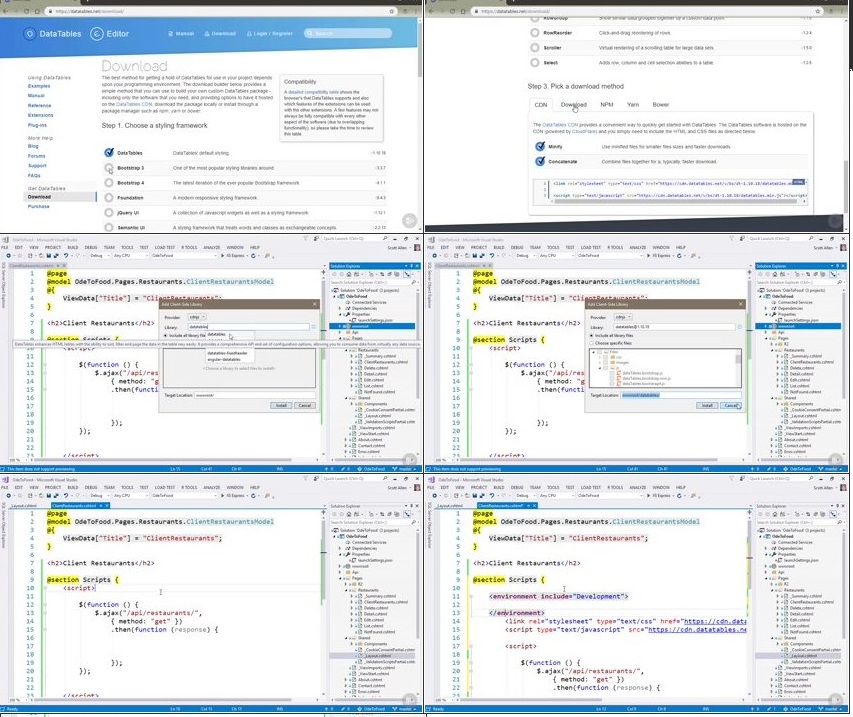Click home icon in the Step 1 browser window

pos(37,11)
